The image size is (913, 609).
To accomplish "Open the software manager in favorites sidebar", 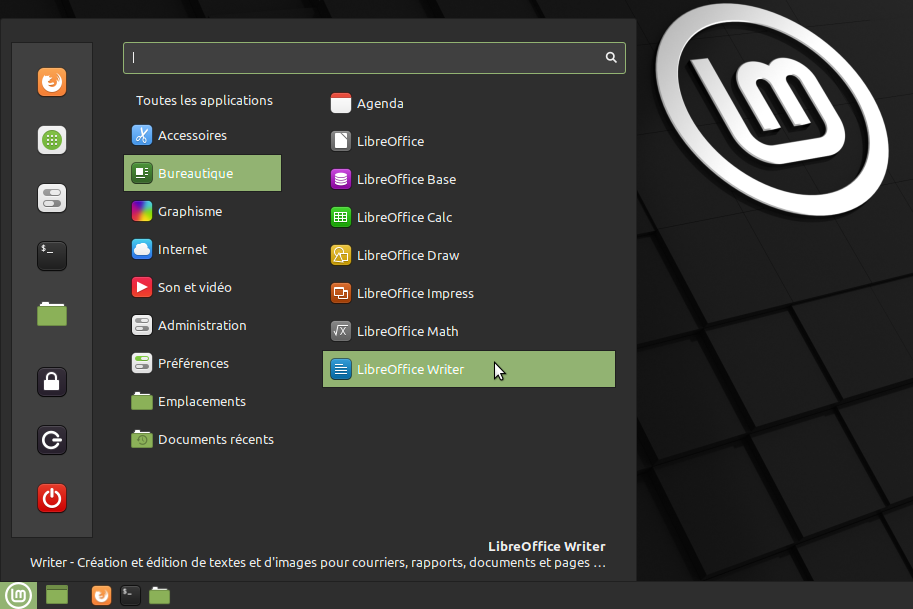I will coord(52,140).
